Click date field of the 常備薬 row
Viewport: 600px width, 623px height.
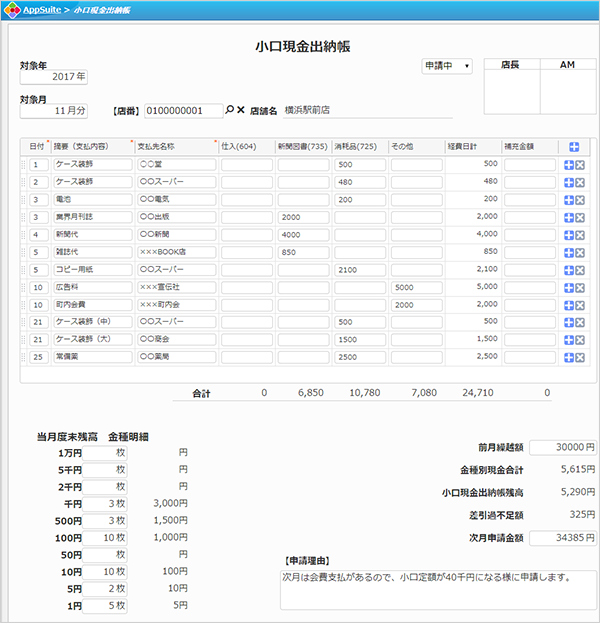click(x=39, y=357)
